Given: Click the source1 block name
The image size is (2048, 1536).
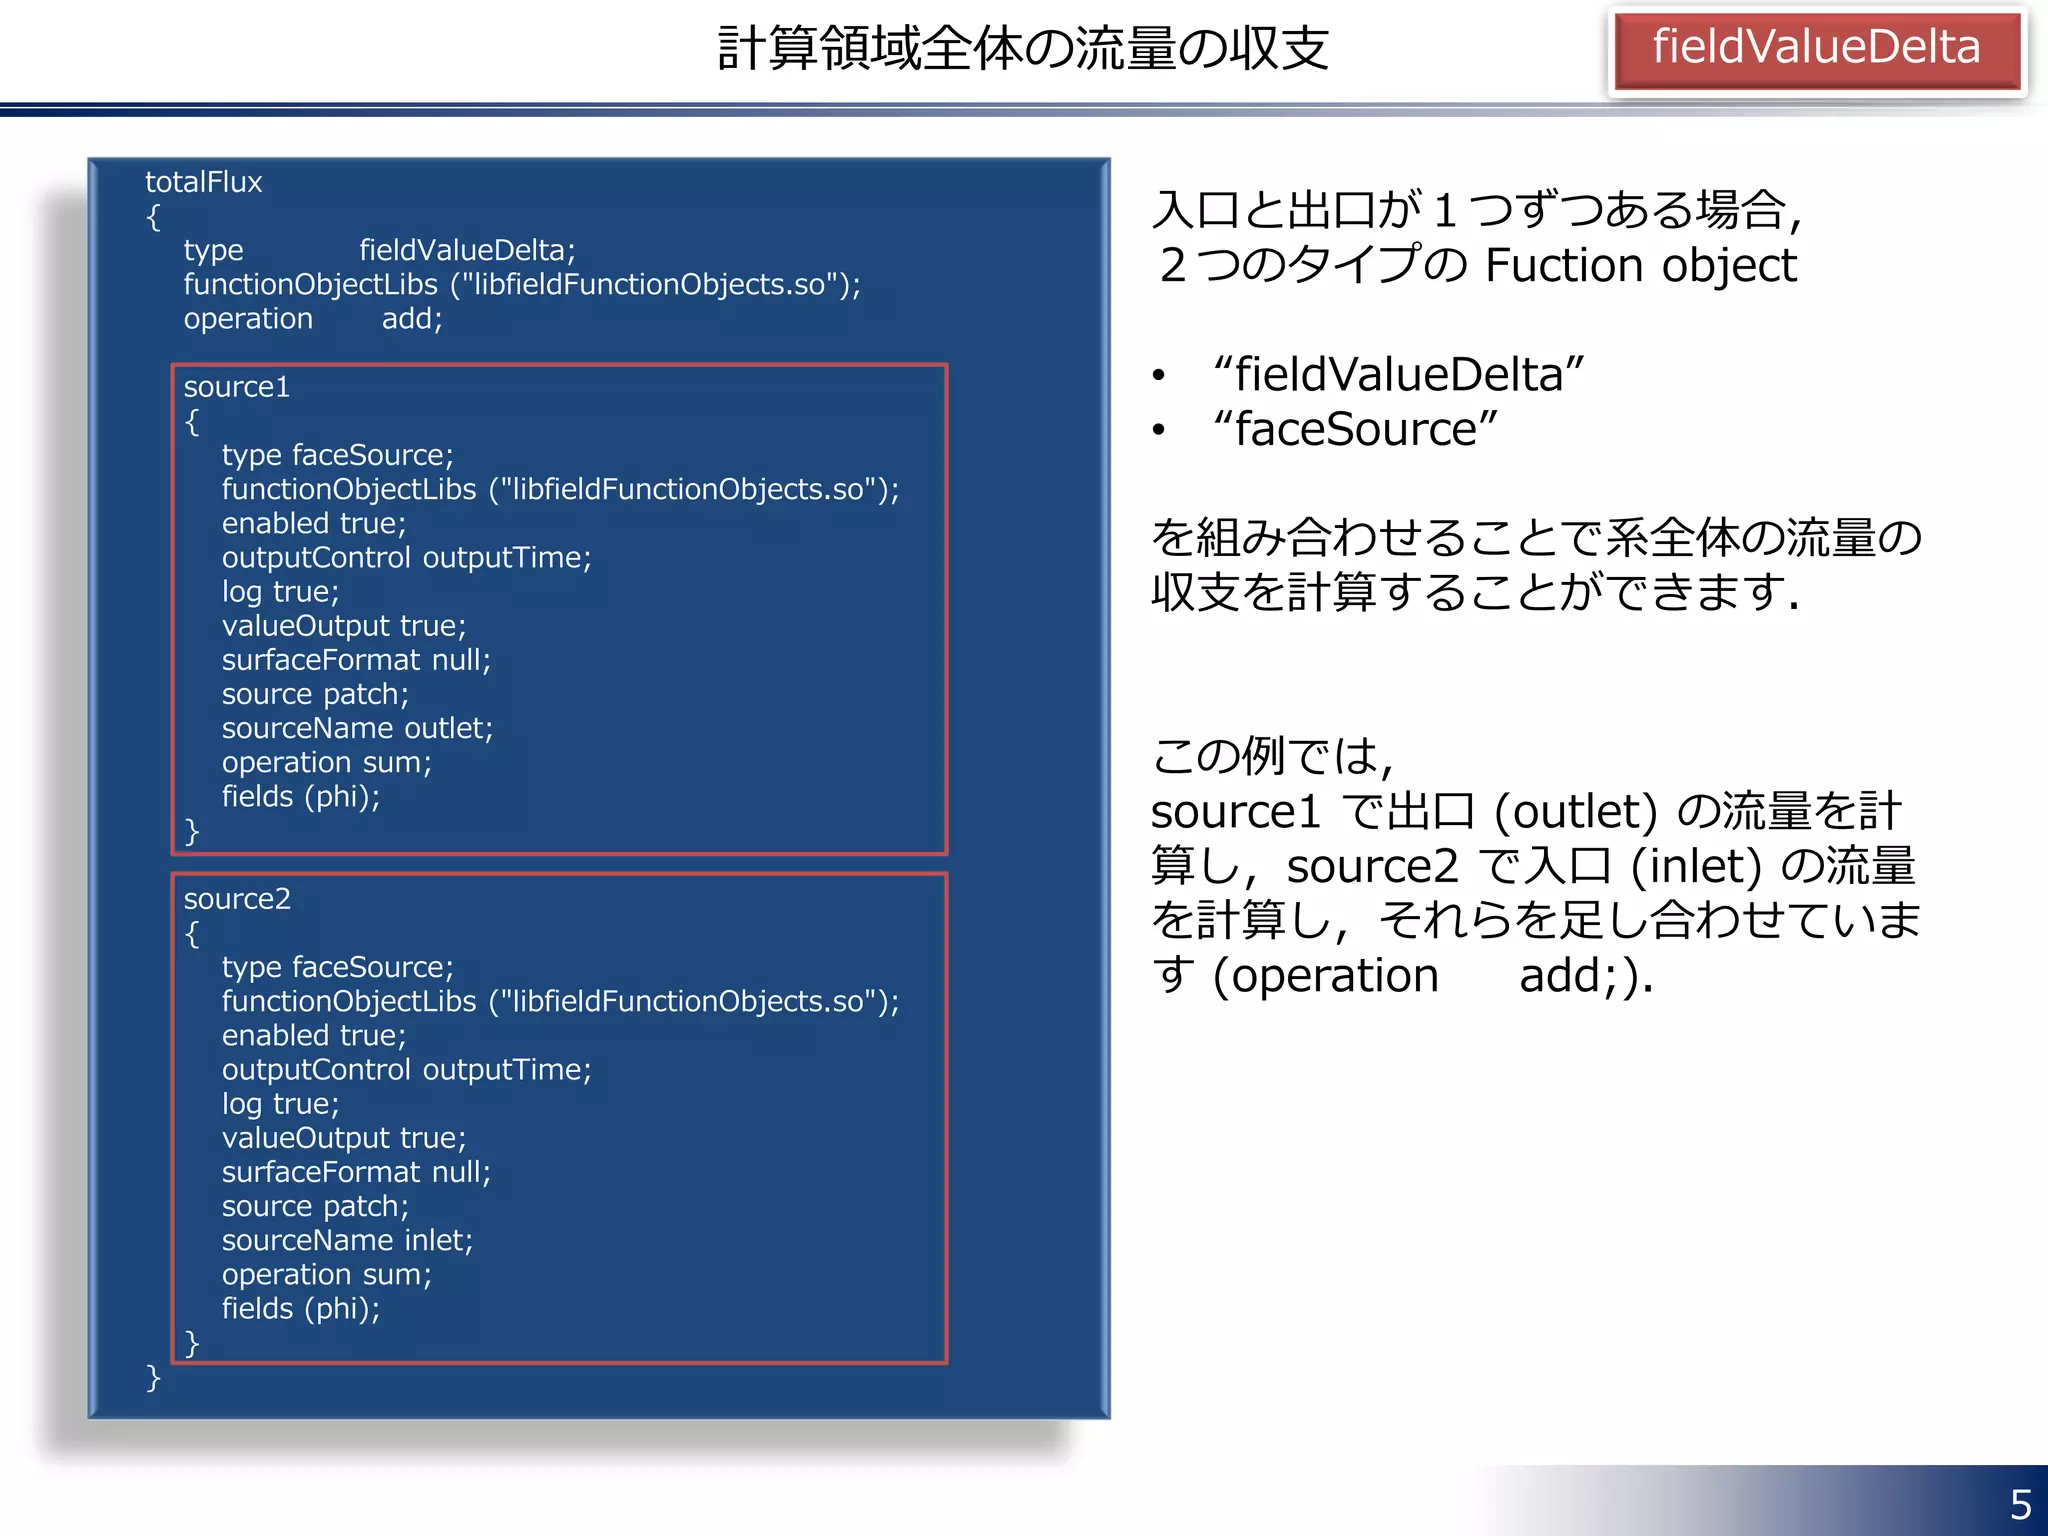Looking at the screenshot, I should [236, 387].
